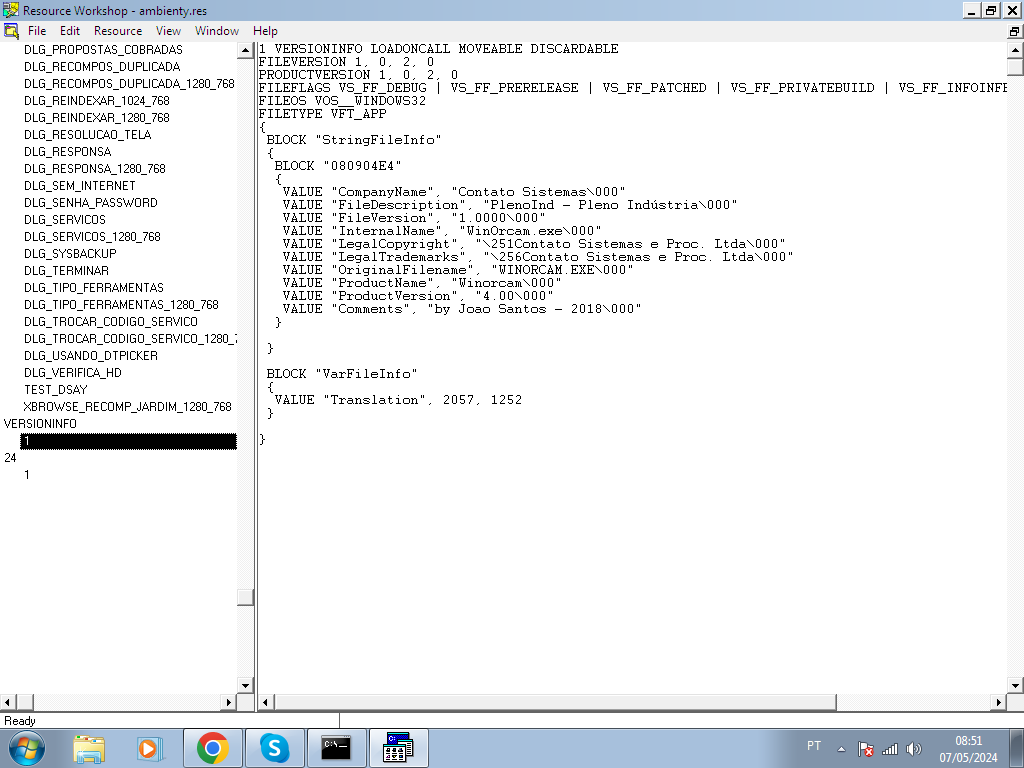Click the document system icon in menu bar
The height and width of the screenshot is (768, 1024).
(x=11, y=31)
